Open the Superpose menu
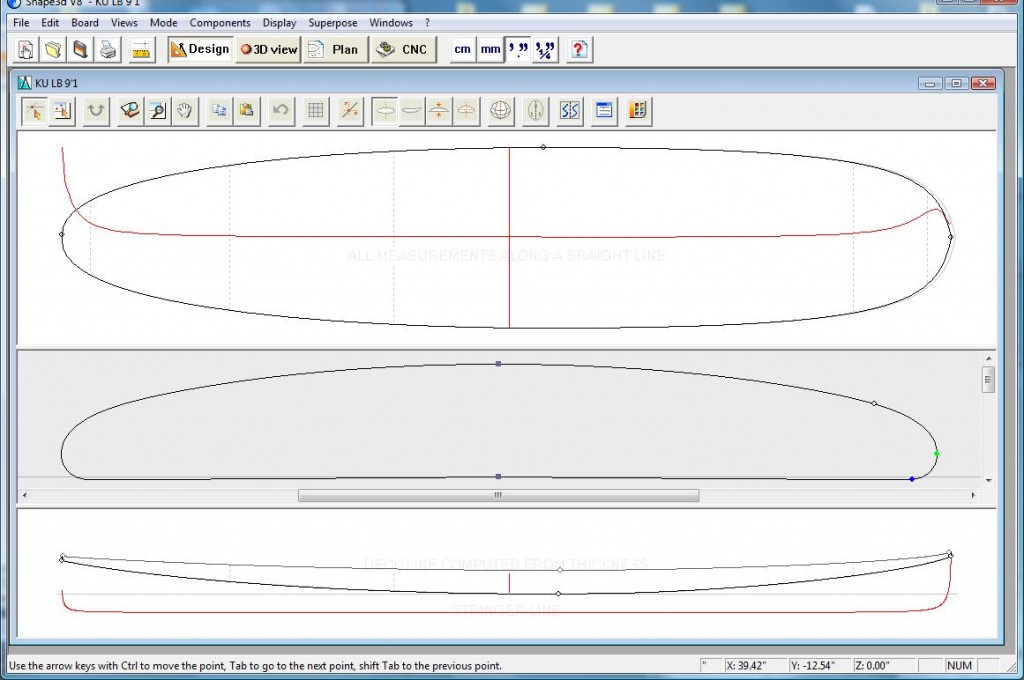The height and width of the screenshot is (680, 1024). point(332,22)
